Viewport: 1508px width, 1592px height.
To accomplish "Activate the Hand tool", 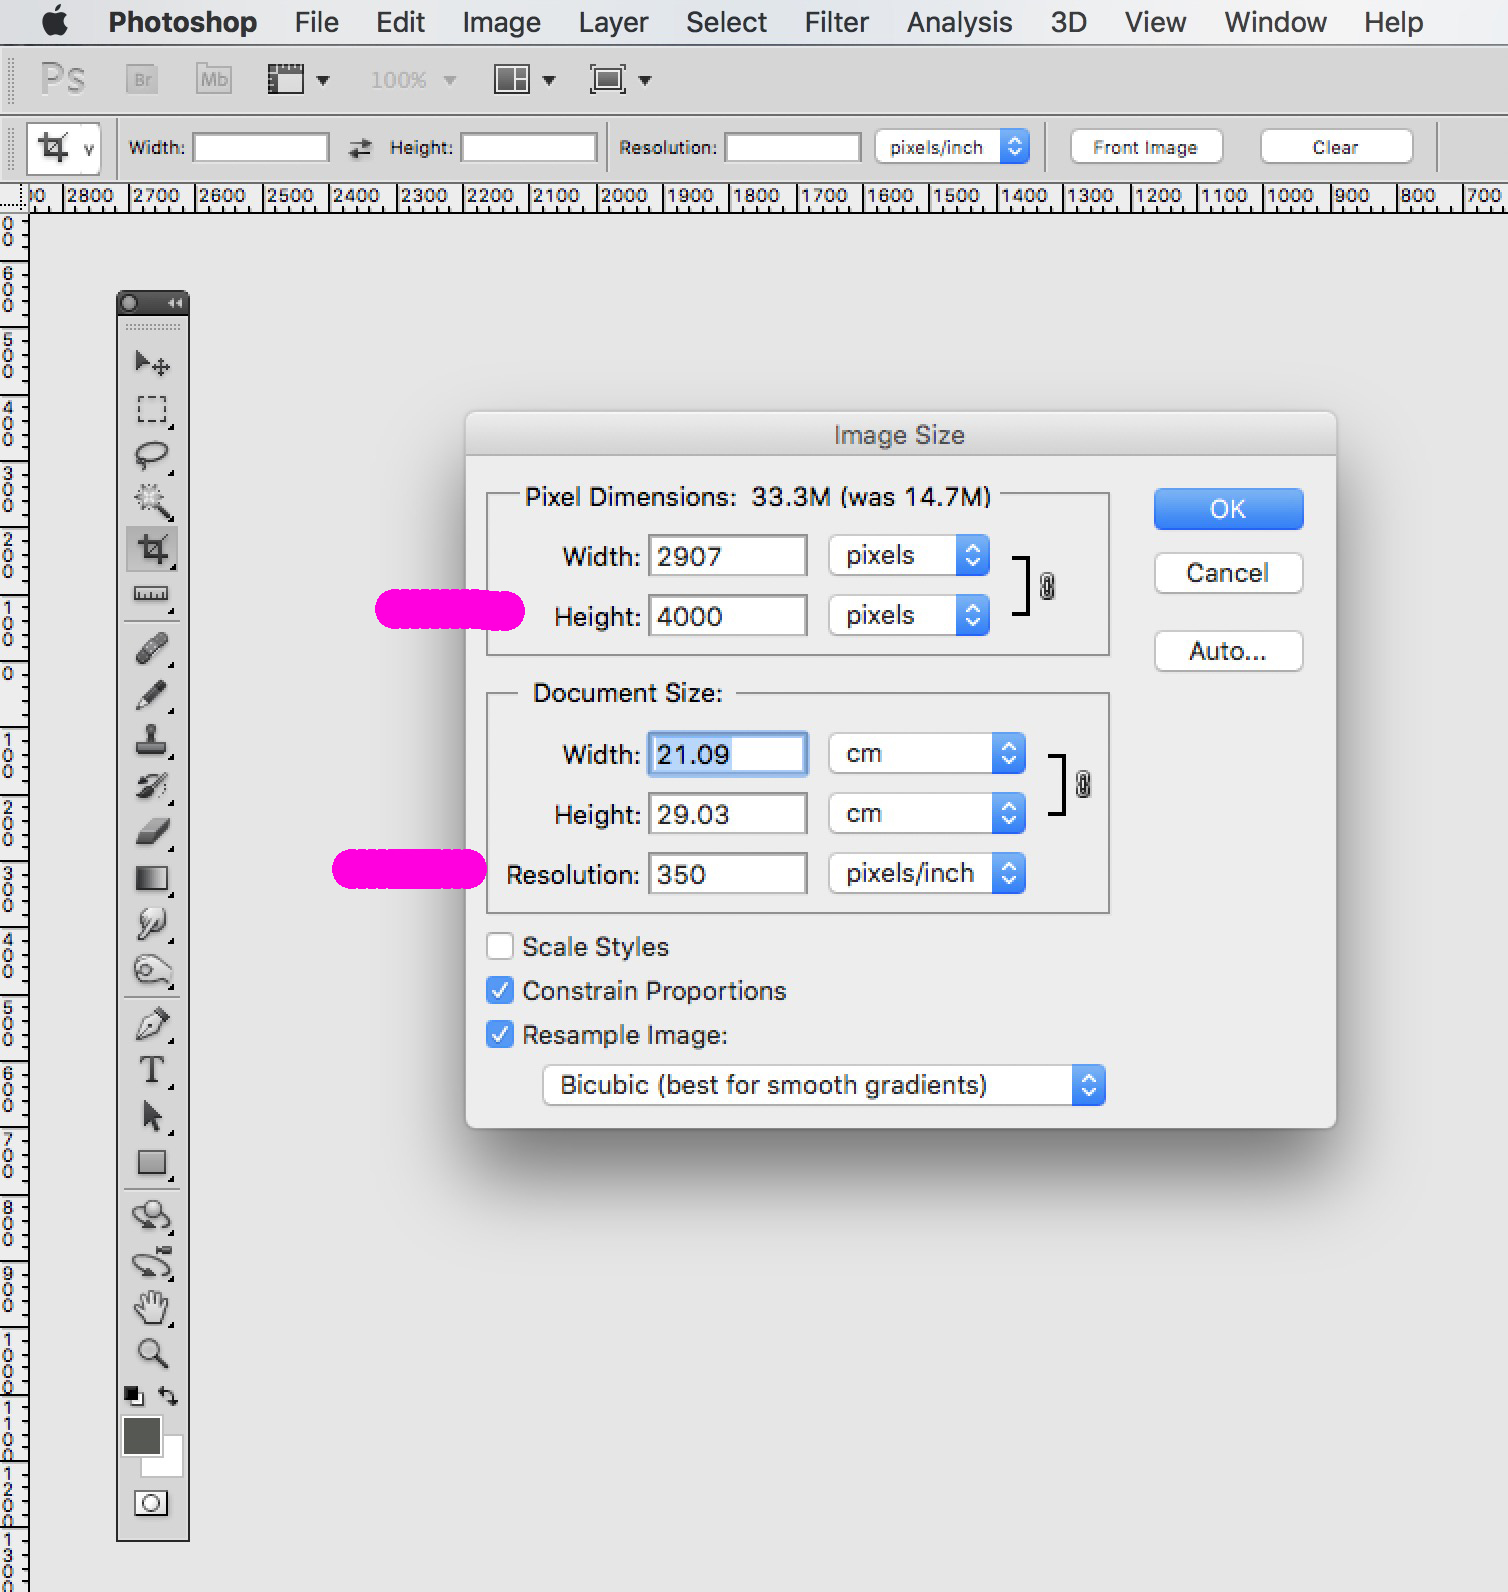I will click(151, 1306).
